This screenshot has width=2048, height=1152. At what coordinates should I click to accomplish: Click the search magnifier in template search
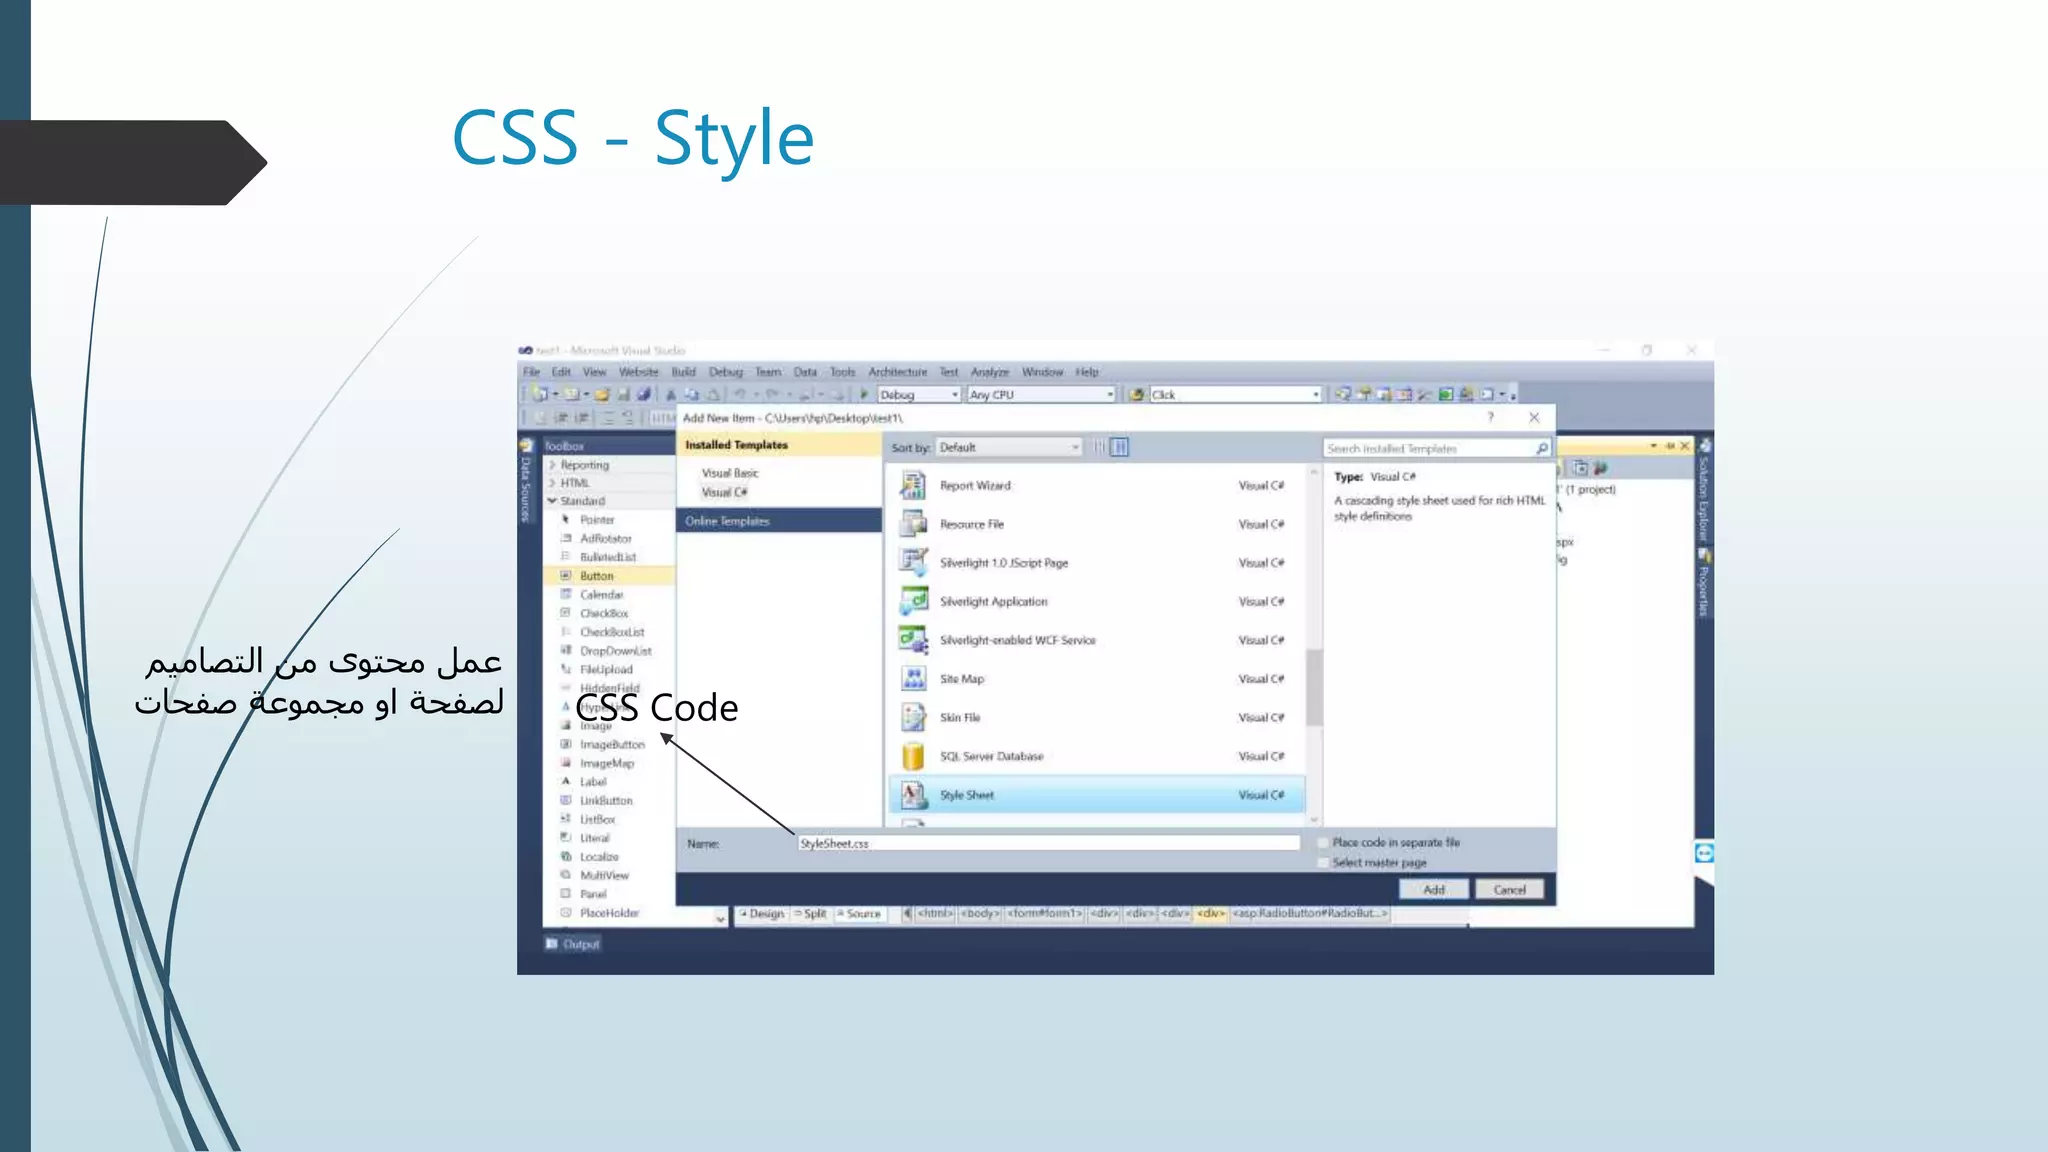click(x=1542, y=449)
